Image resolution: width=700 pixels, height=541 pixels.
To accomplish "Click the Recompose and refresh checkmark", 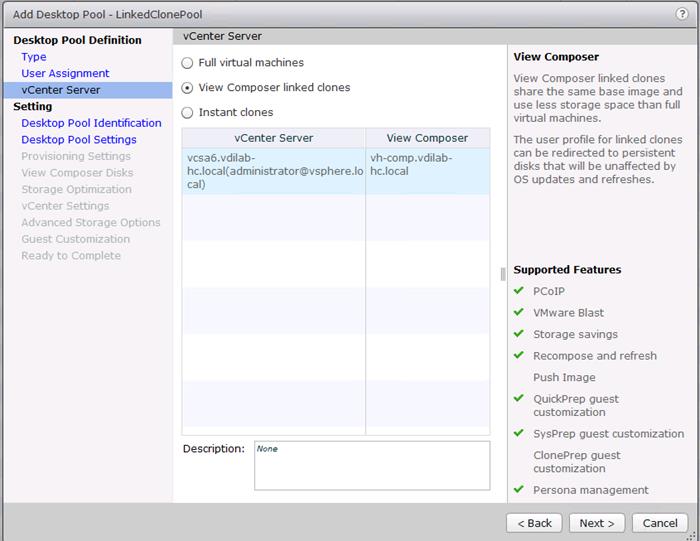I will click(519, 355).
